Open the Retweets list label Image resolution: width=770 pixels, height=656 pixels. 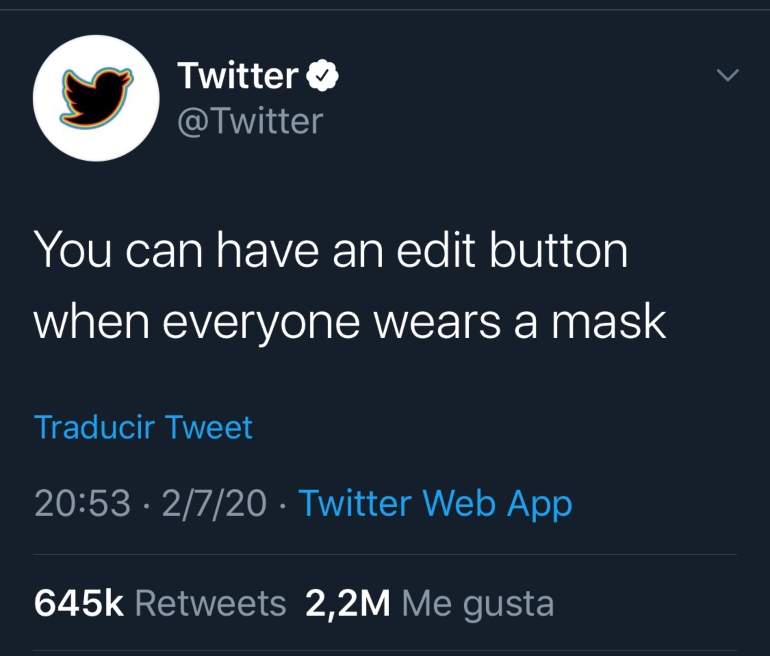(210, 603)
